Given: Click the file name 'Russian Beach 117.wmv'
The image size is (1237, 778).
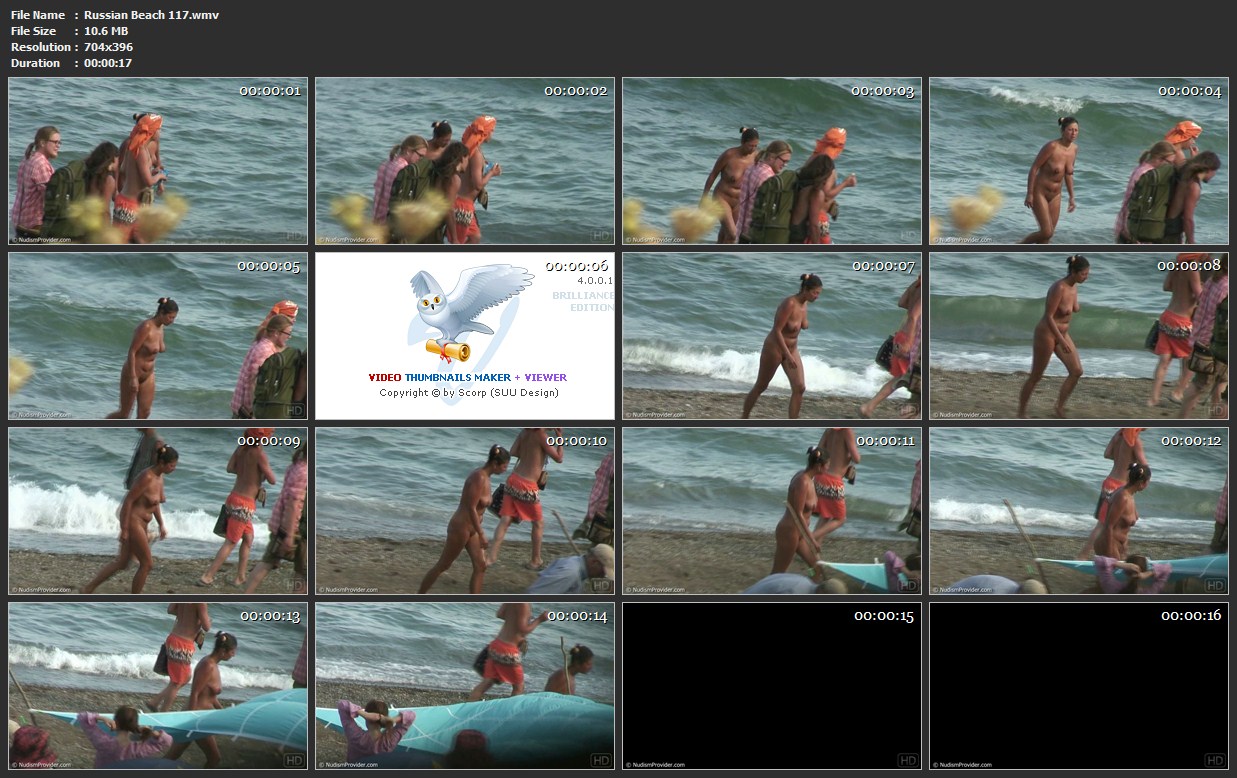Looking at the screenshot, I should point(151,15).
